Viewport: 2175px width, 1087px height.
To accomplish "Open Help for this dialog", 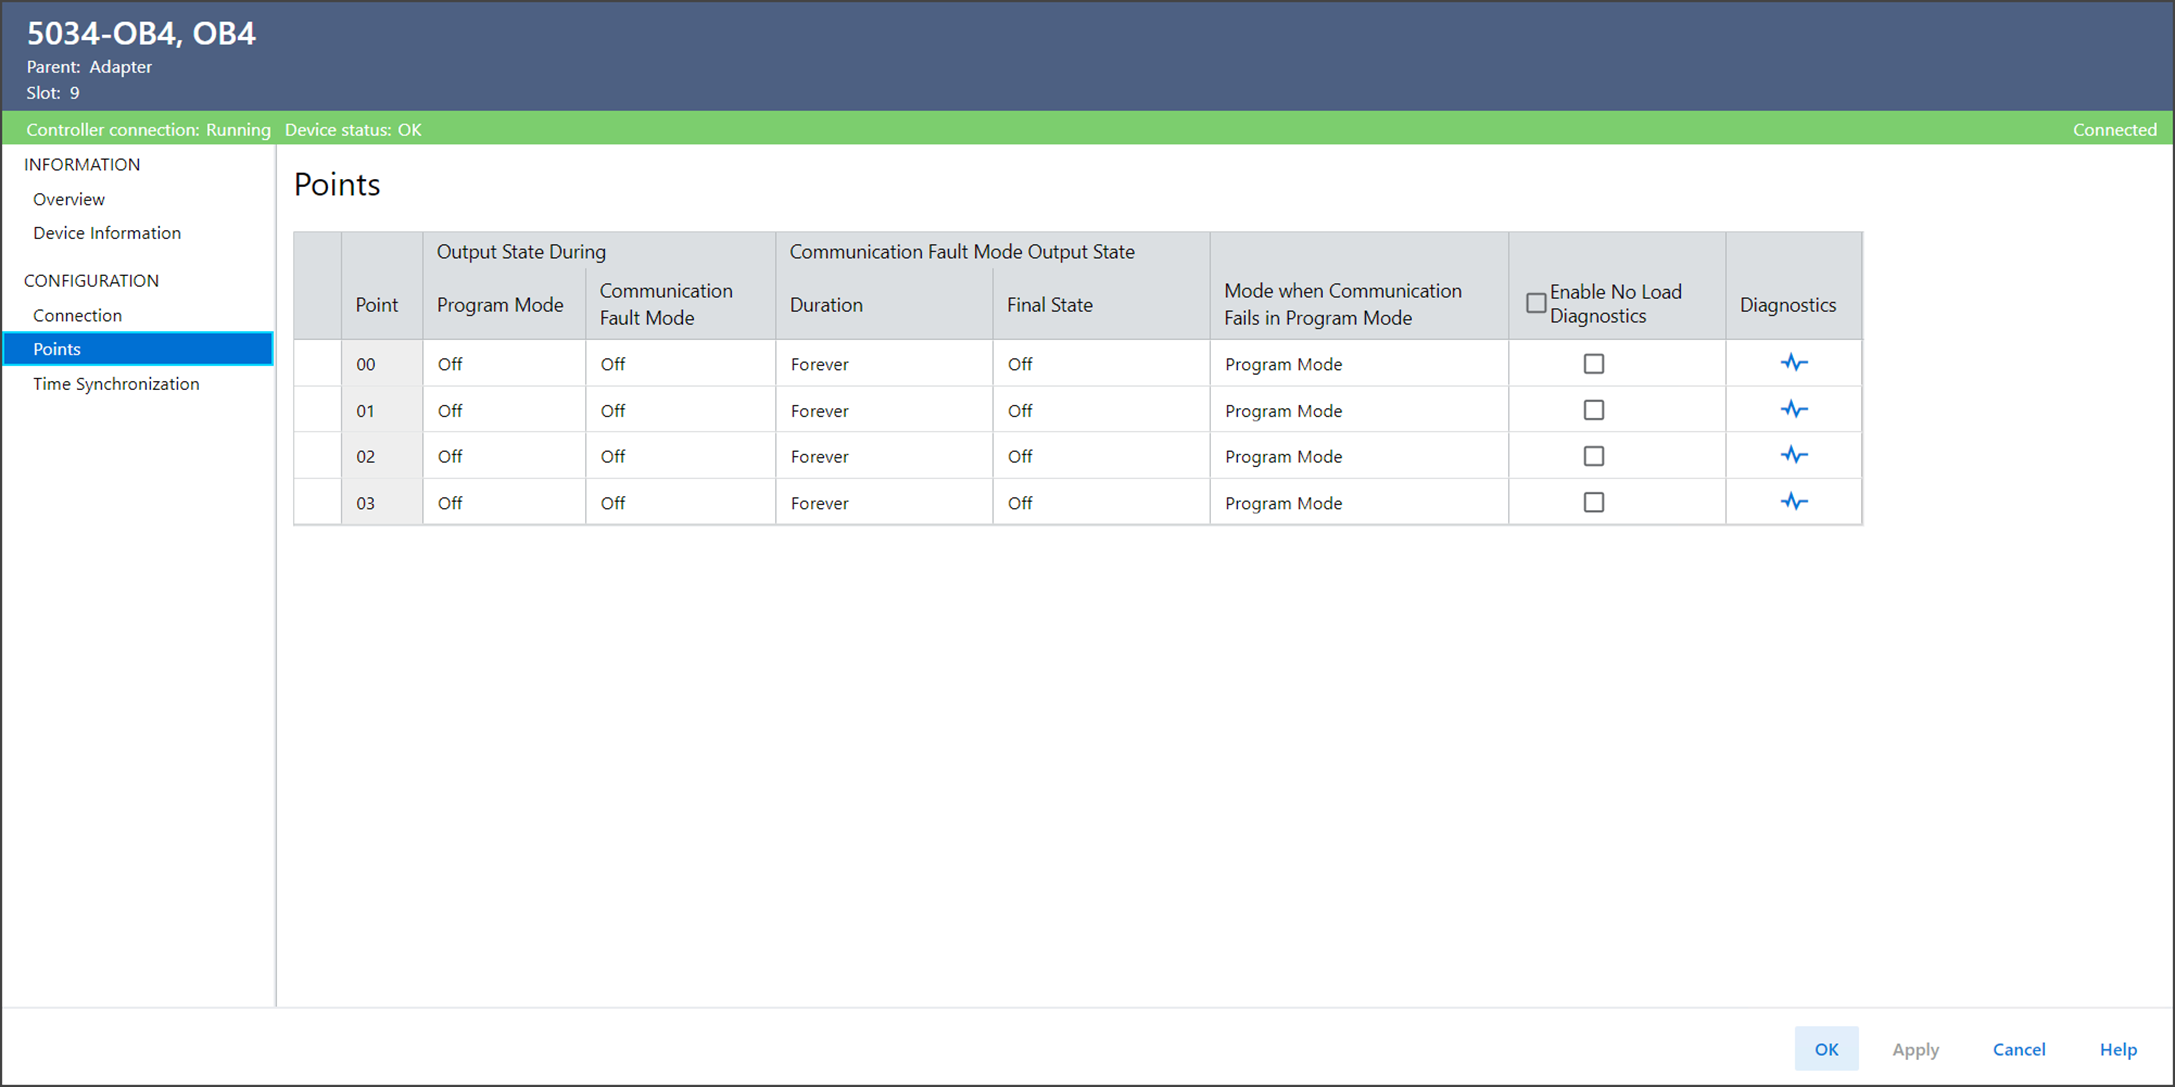I will pos(2117,1049).
